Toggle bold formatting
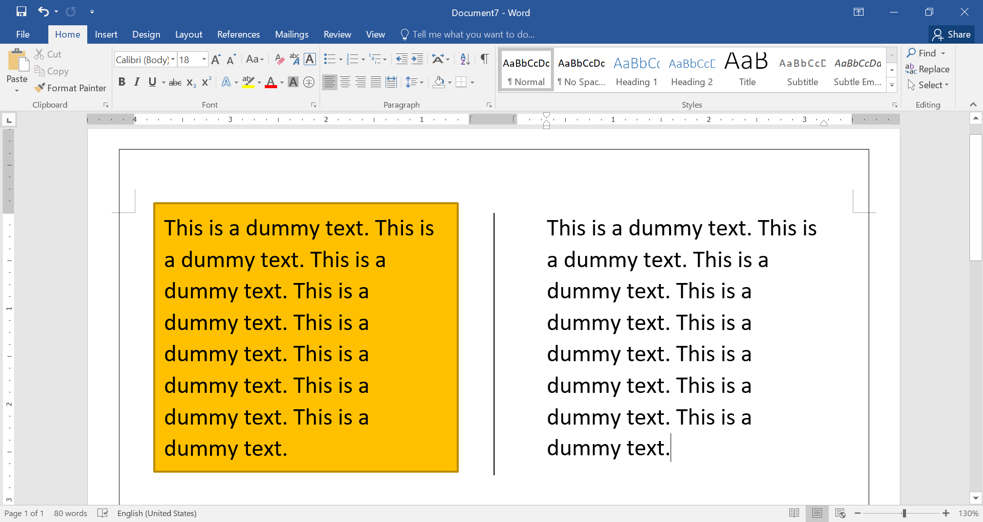This screenshot has width=983, height=522. 122,82
